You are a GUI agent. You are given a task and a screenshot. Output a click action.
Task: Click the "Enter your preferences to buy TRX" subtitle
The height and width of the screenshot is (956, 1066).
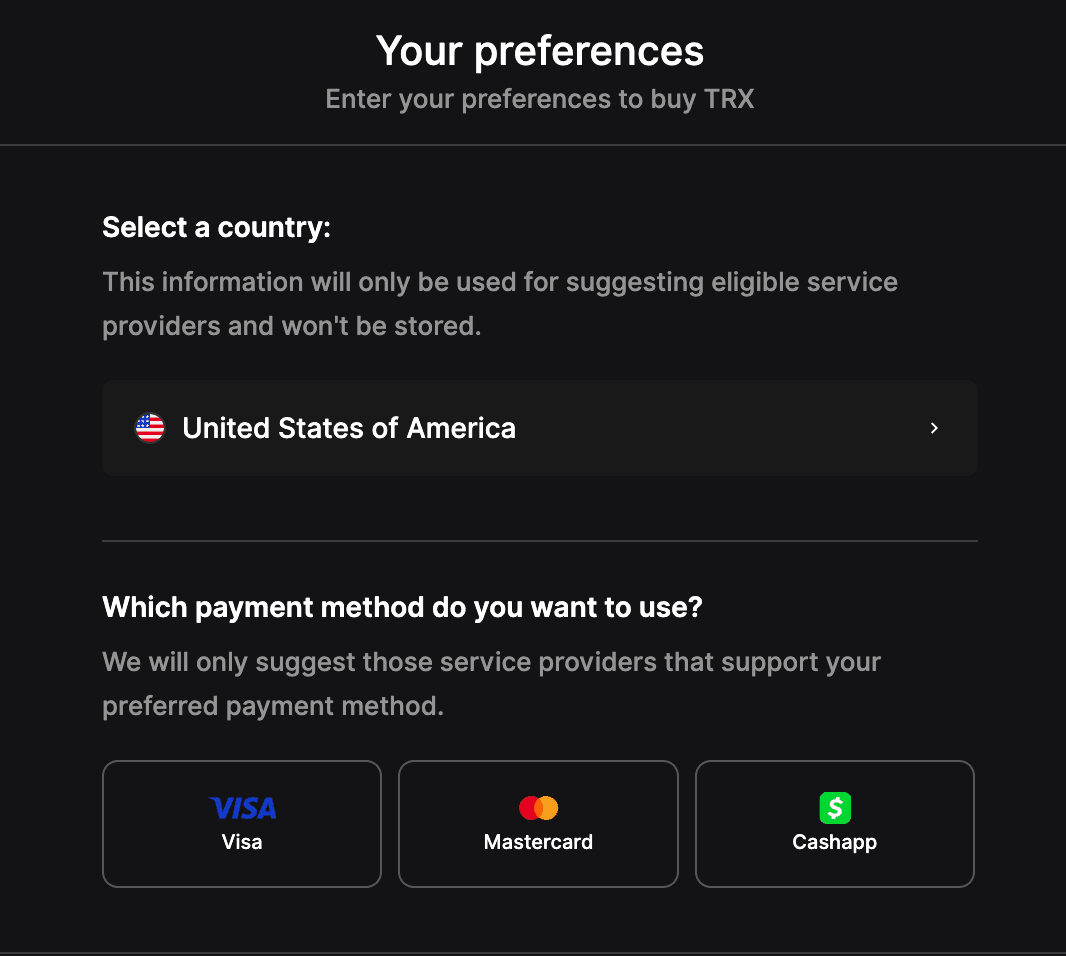540,99
